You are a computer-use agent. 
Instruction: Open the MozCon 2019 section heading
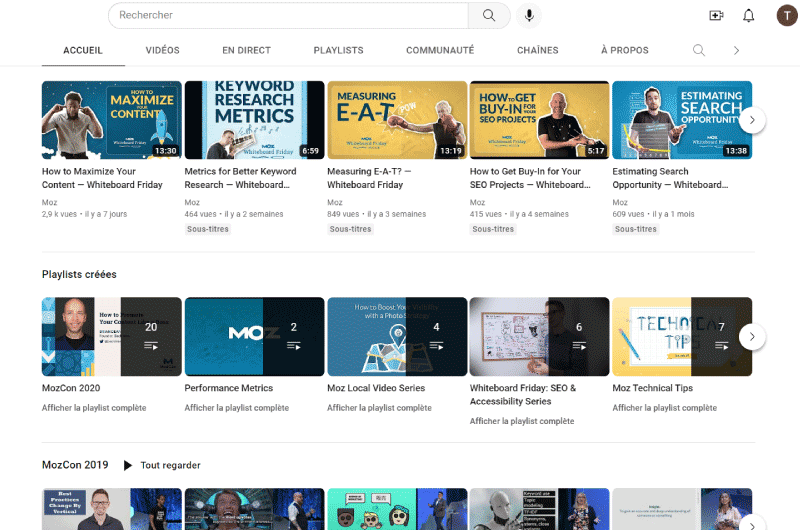point(75,465)
